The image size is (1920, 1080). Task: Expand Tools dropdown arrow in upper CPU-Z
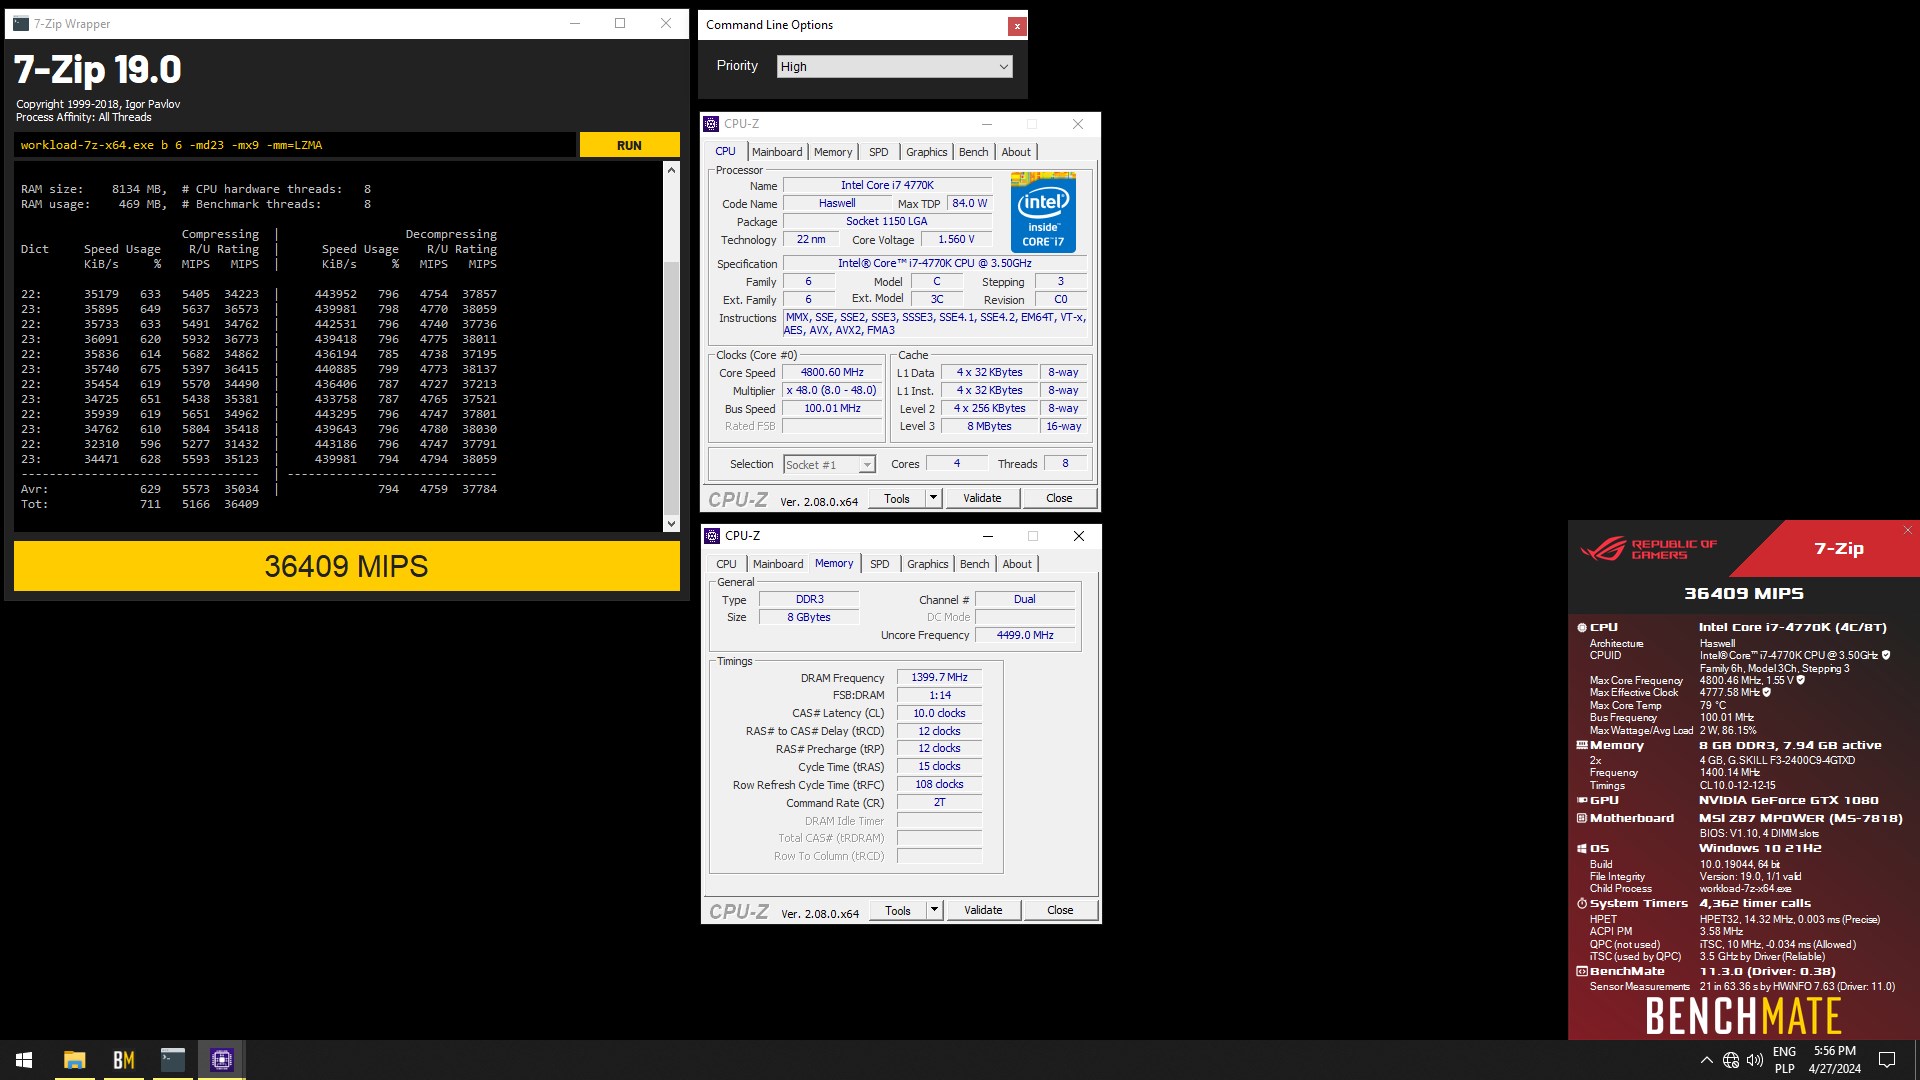point(933,498)
